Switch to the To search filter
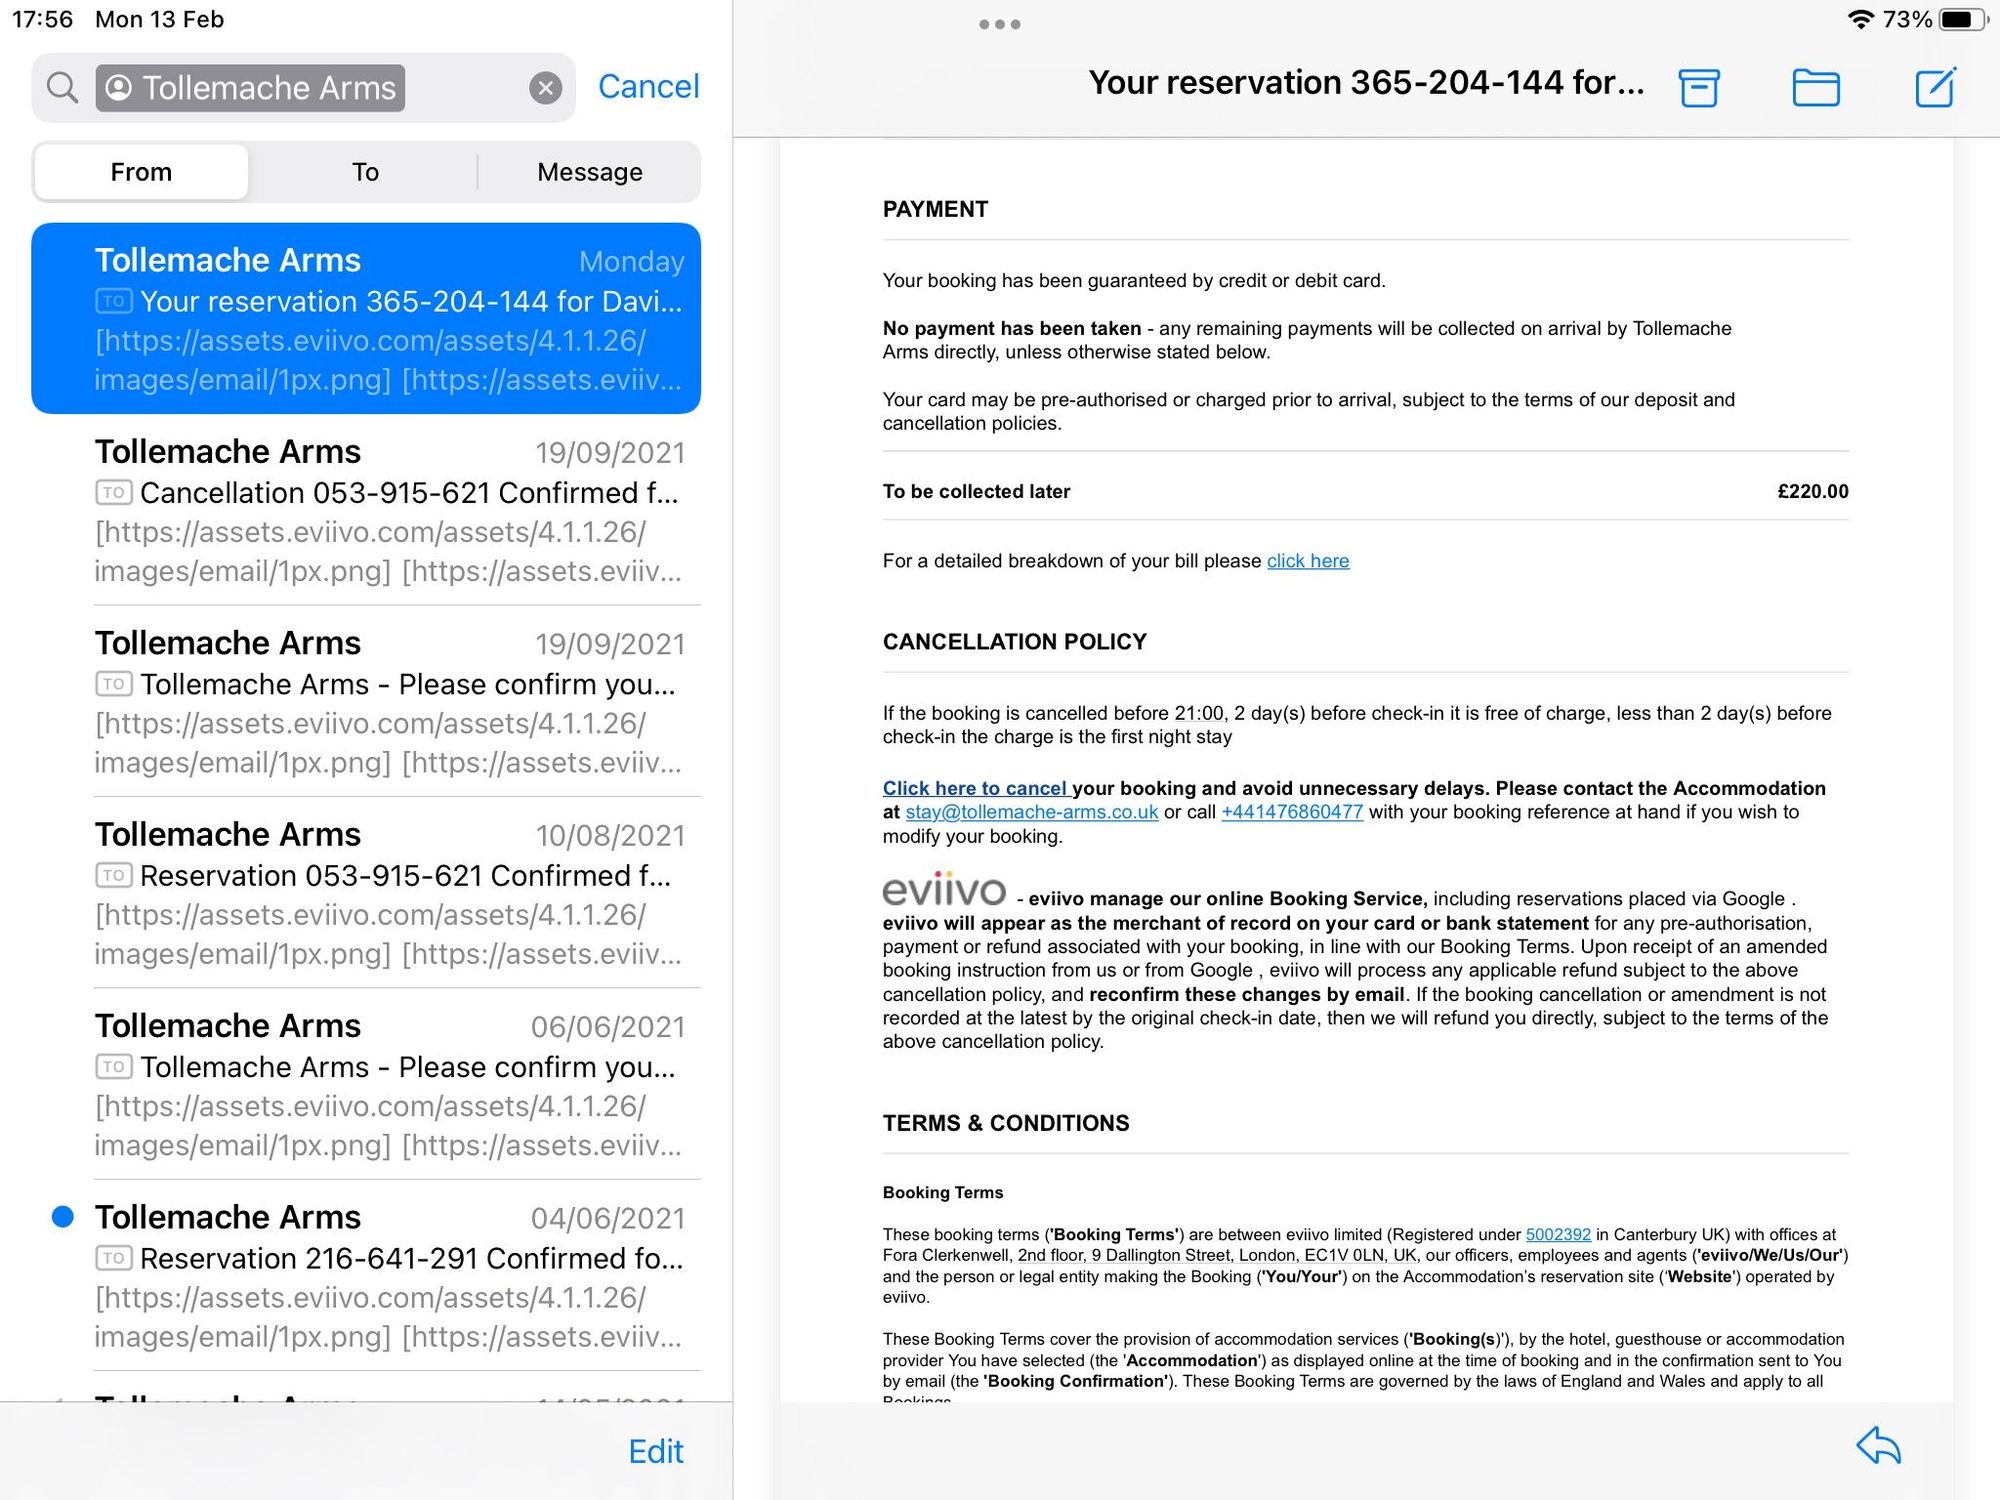 [x=365, y=172]
